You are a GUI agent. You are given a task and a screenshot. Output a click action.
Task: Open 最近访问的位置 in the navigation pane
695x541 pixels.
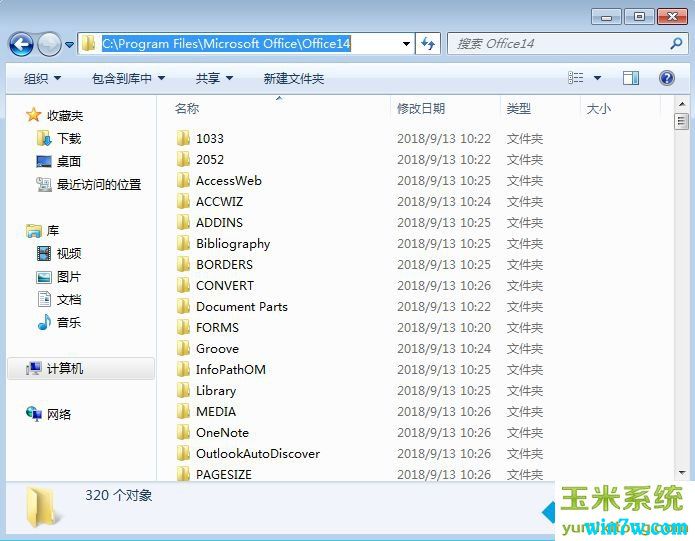click(x=99, y=184)
